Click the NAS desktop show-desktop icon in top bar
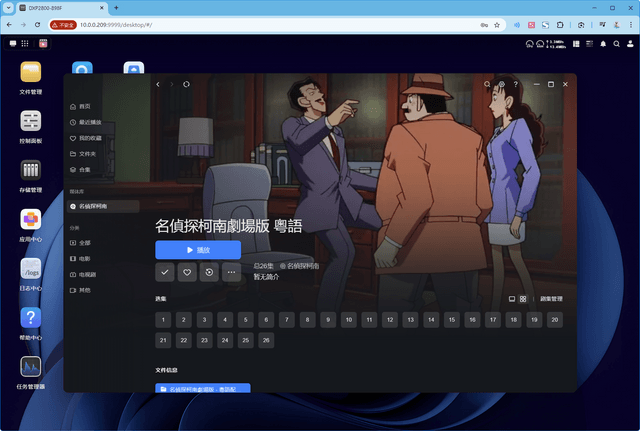Screen dimensions: 640x431 point(13,44)
